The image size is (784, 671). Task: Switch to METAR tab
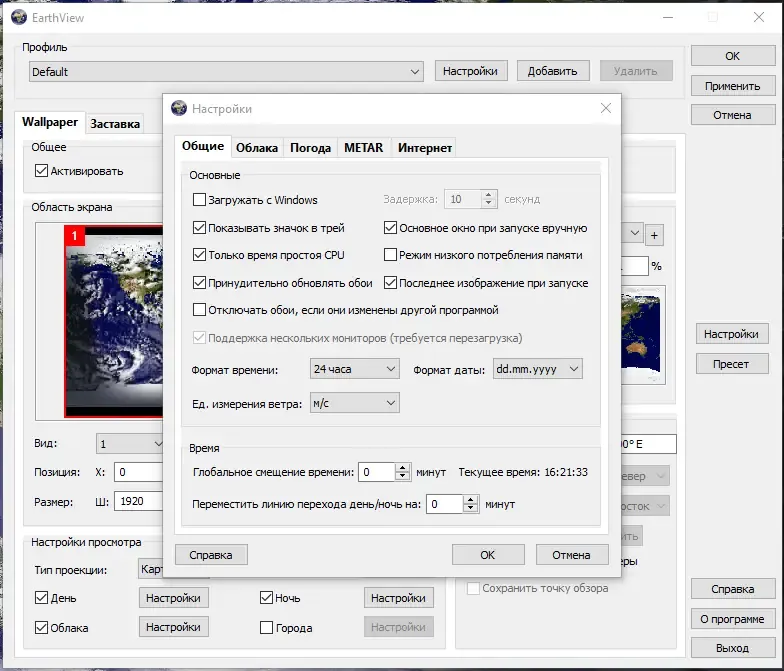click(364, 148)
